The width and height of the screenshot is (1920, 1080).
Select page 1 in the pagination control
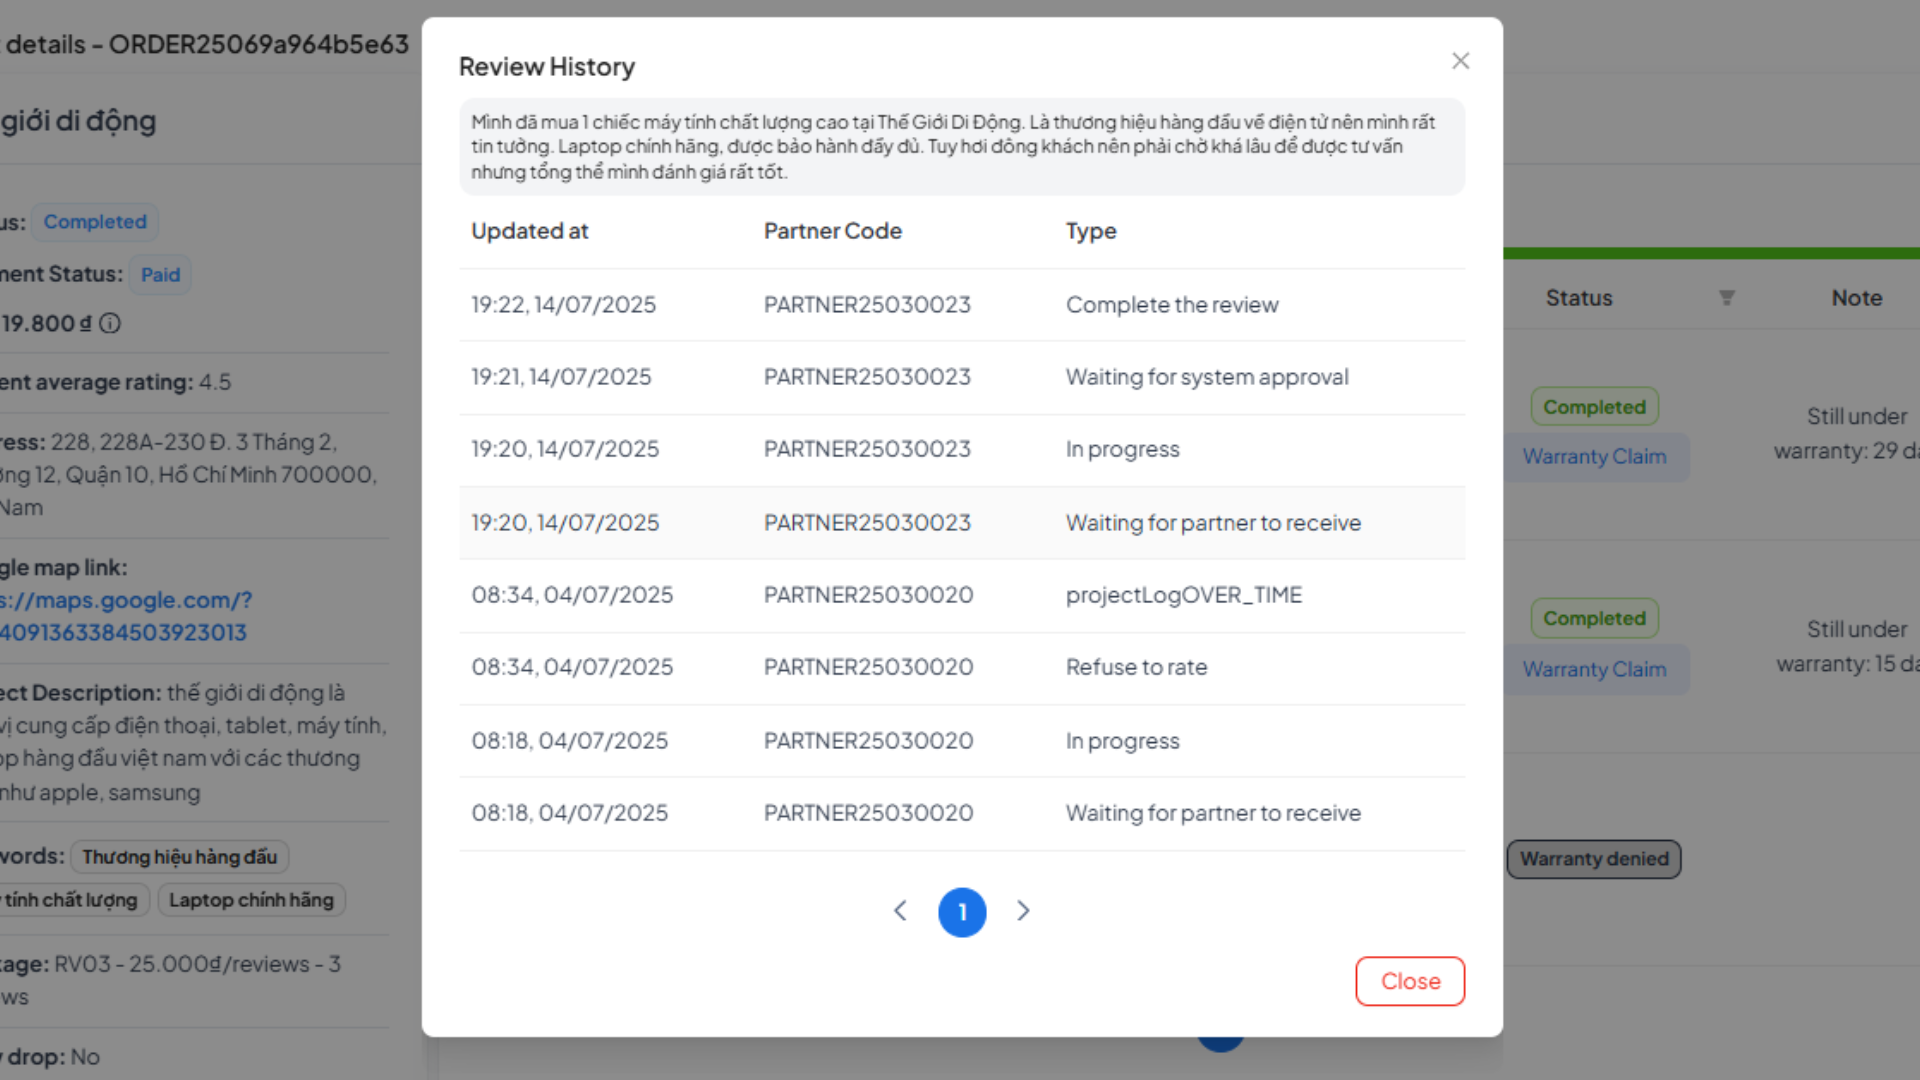962,911
